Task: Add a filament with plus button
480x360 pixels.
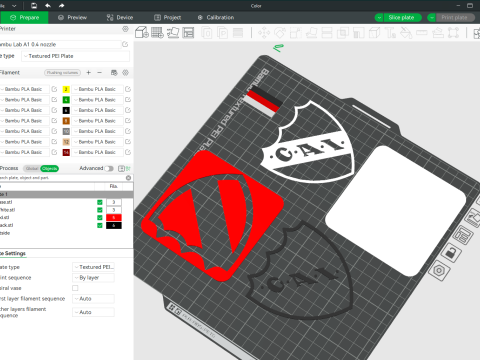Action: point(88,73)
